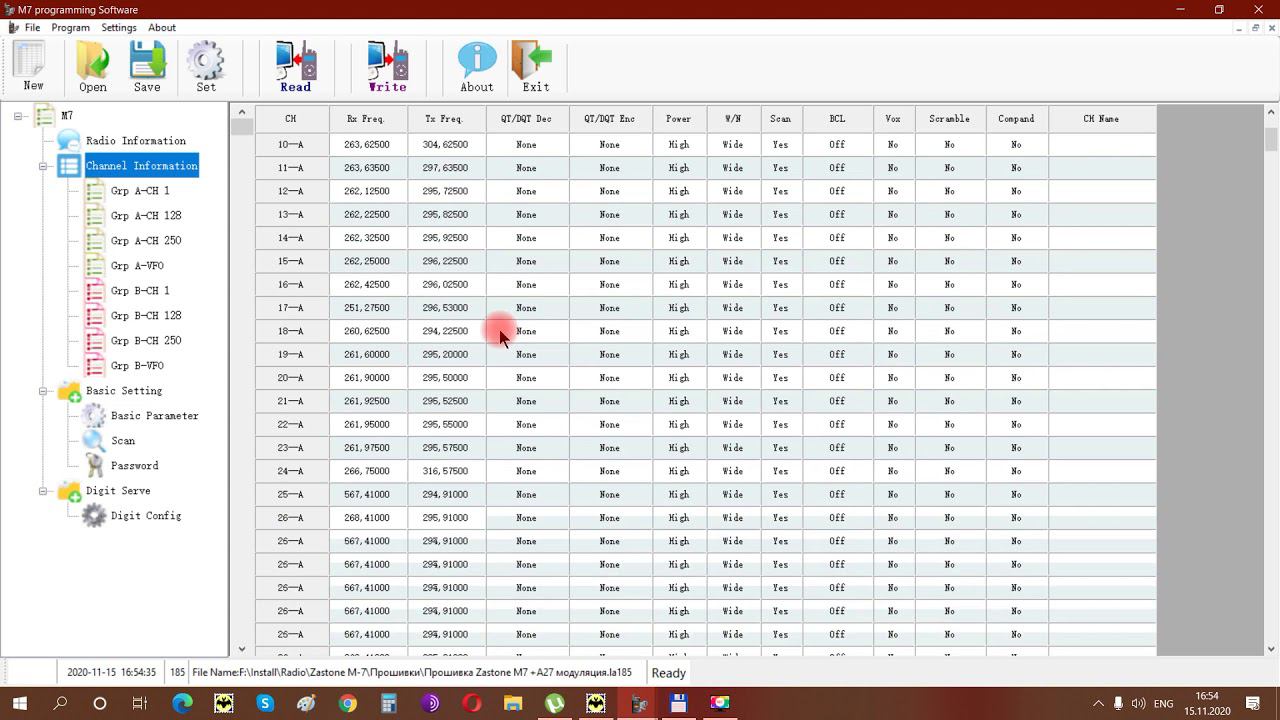The width and height of the screenshot is (1280, 720).
Task: Click the QT/DQT Dec column header
Action: point(527,119)
